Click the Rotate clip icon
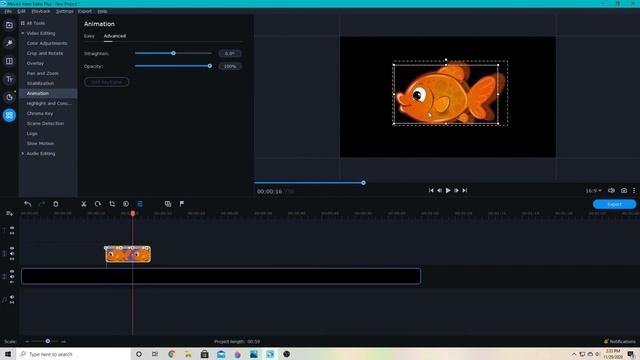Viewport: 640px width, 360px height. point(98,204)
